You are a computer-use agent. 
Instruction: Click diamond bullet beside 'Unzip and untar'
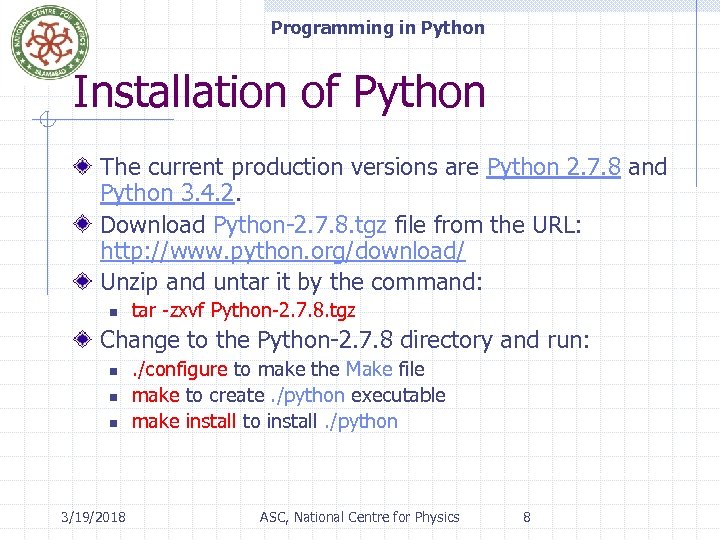83,281
